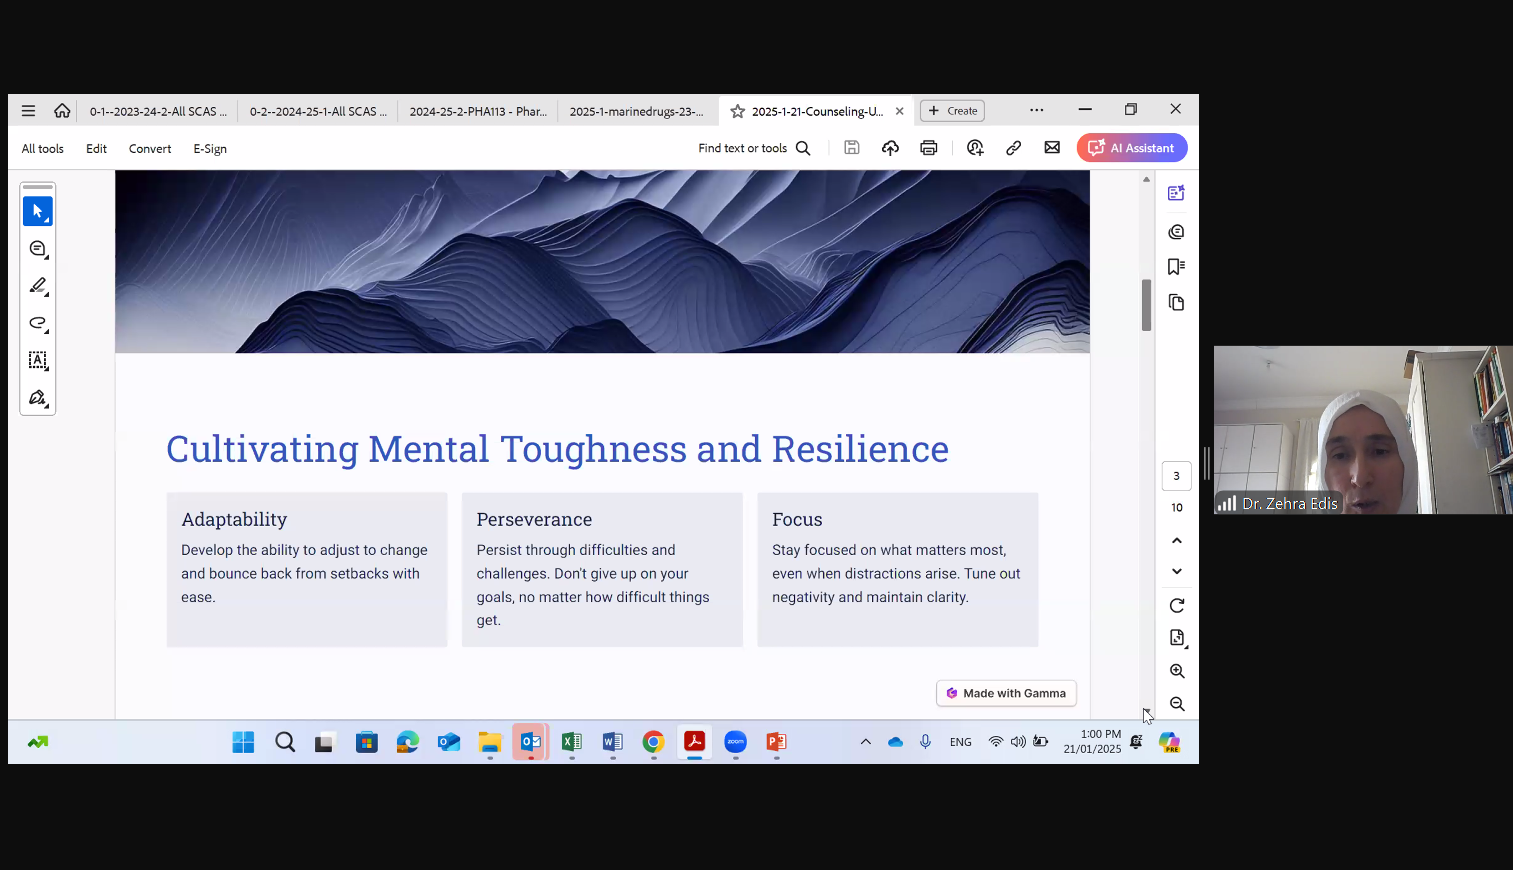Zoom in using magnifier plus icon
The image size is (1513, 870).
1177,671
